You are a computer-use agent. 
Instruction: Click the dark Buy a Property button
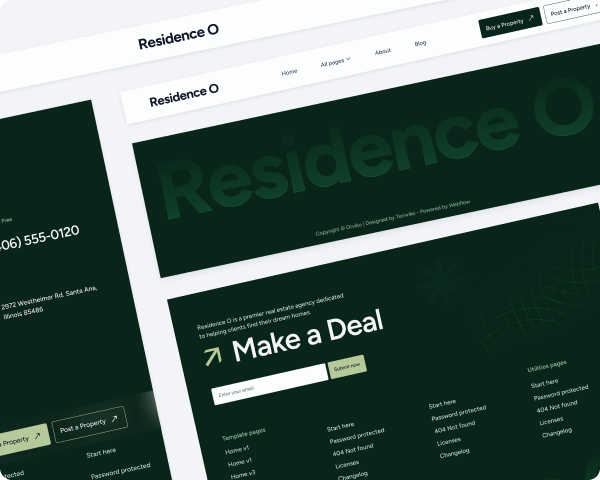[510, 23]
